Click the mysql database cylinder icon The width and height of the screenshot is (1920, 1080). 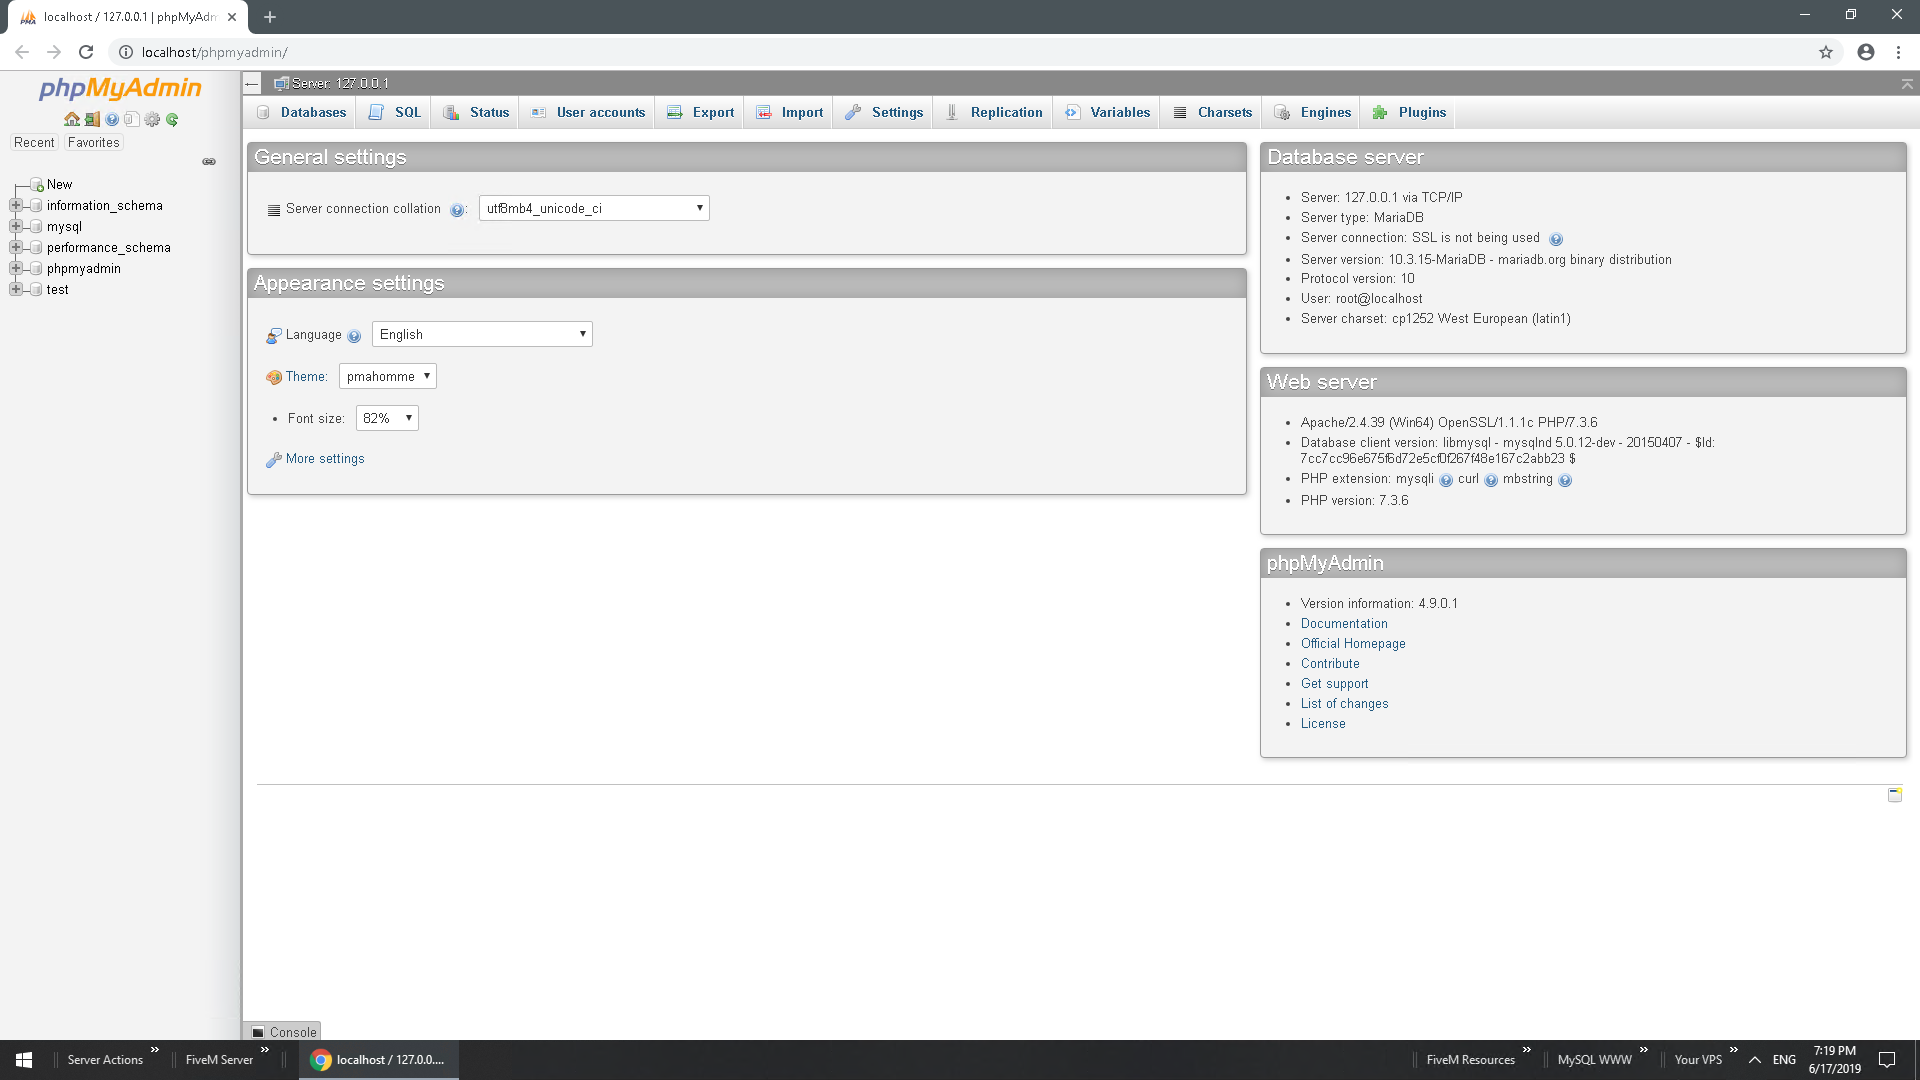pyautogui.click(x=36, y=227)
